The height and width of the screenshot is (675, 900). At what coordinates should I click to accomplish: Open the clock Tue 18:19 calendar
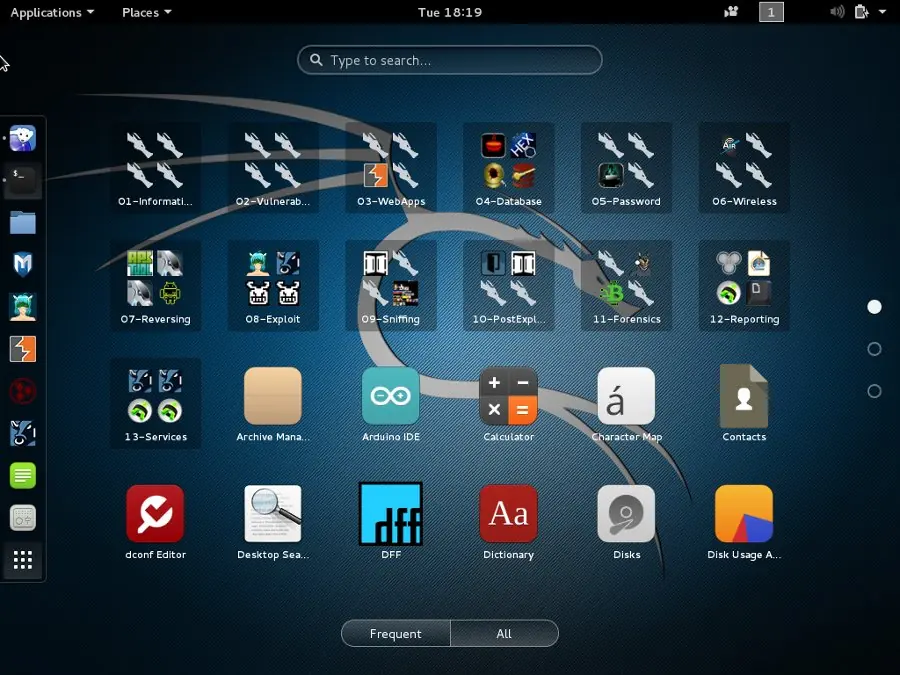tap(450, 12)
